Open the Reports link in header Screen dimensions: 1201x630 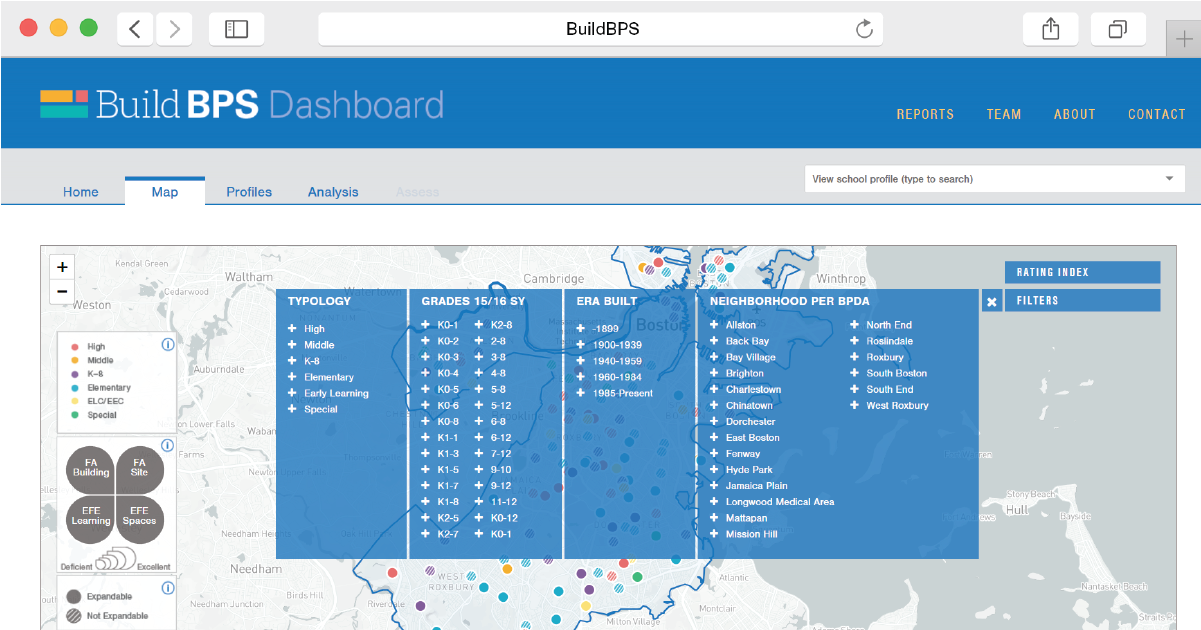(925, 114)
